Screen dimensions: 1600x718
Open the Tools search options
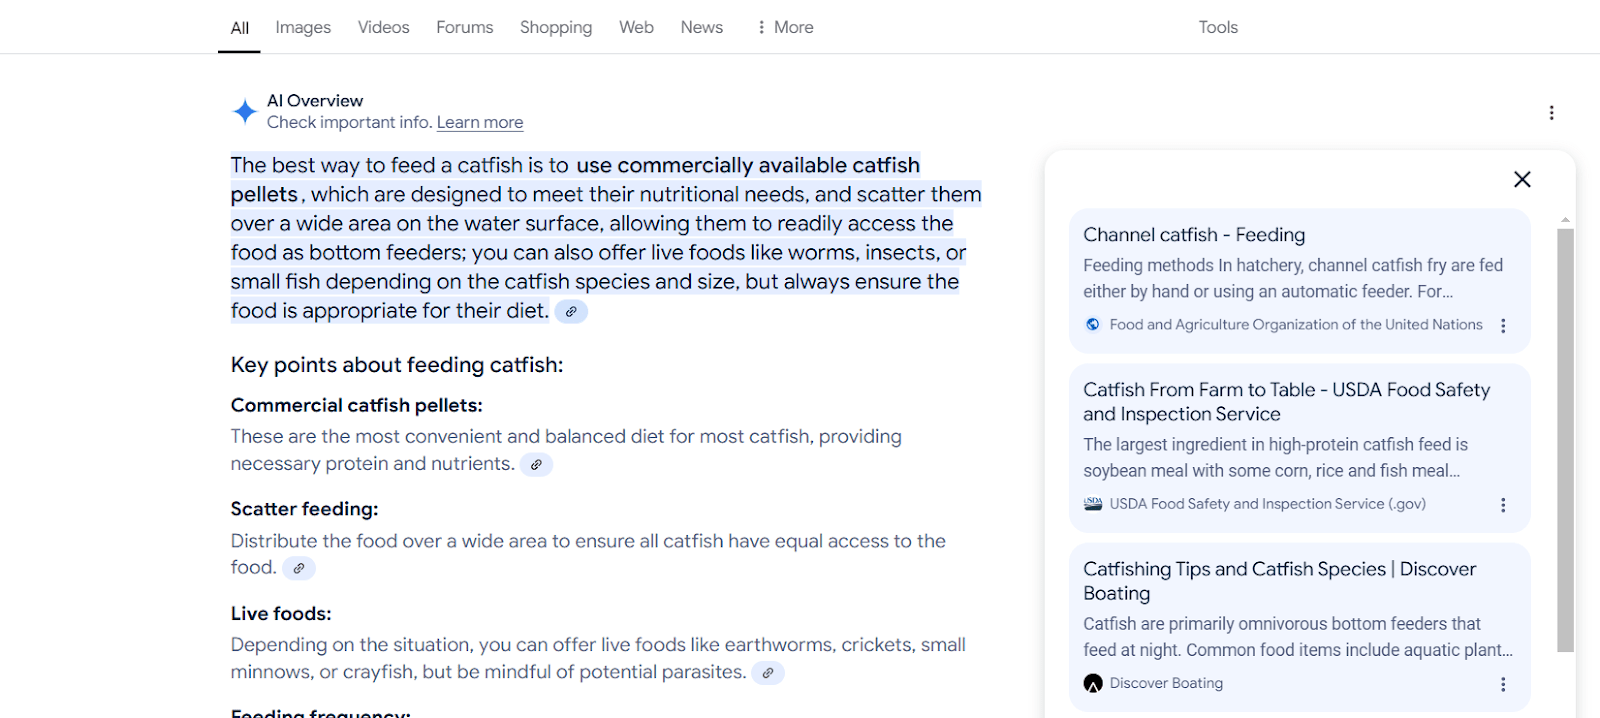tap(1218, 27)
